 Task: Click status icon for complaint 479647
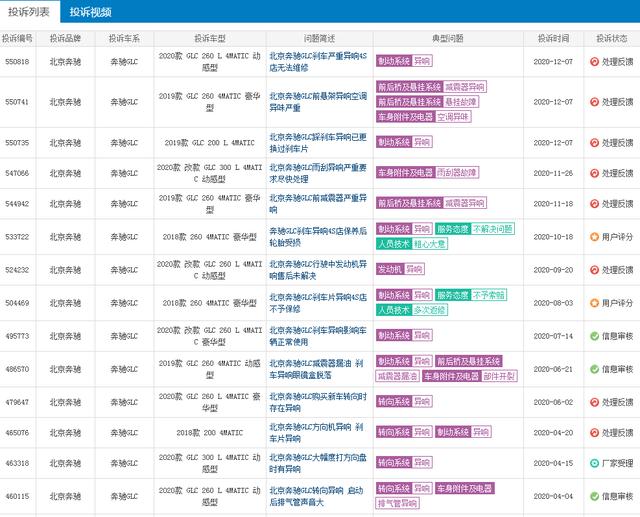click(x=594, y=402)
